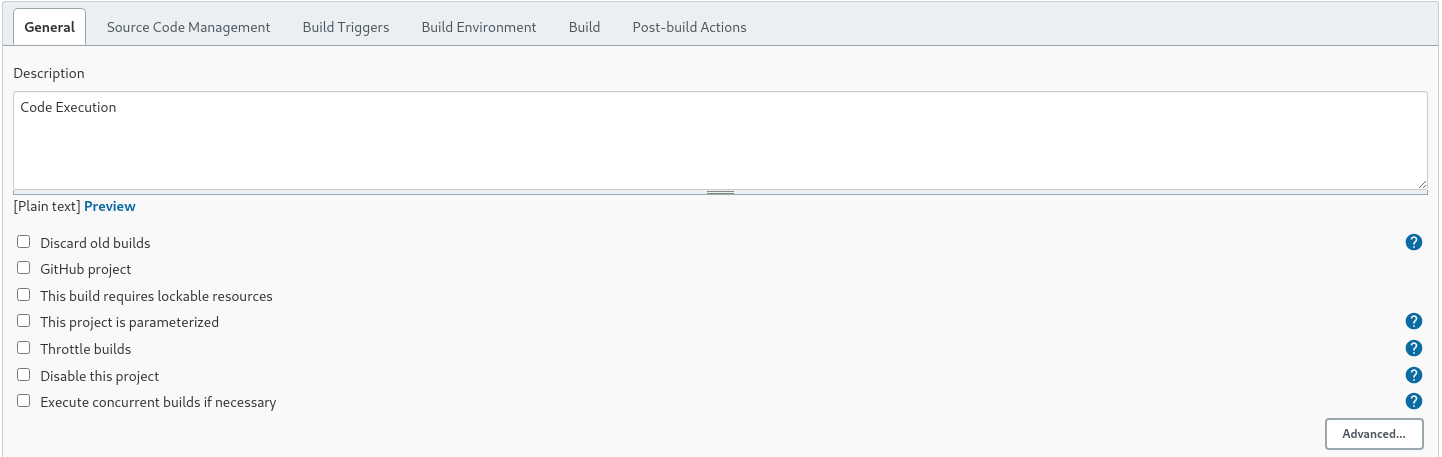Image resolution: width=1442 pixels, height=457 pixels.
Task: Toggle the Throttle builds checkbox
Action: [x=24, y=347]
